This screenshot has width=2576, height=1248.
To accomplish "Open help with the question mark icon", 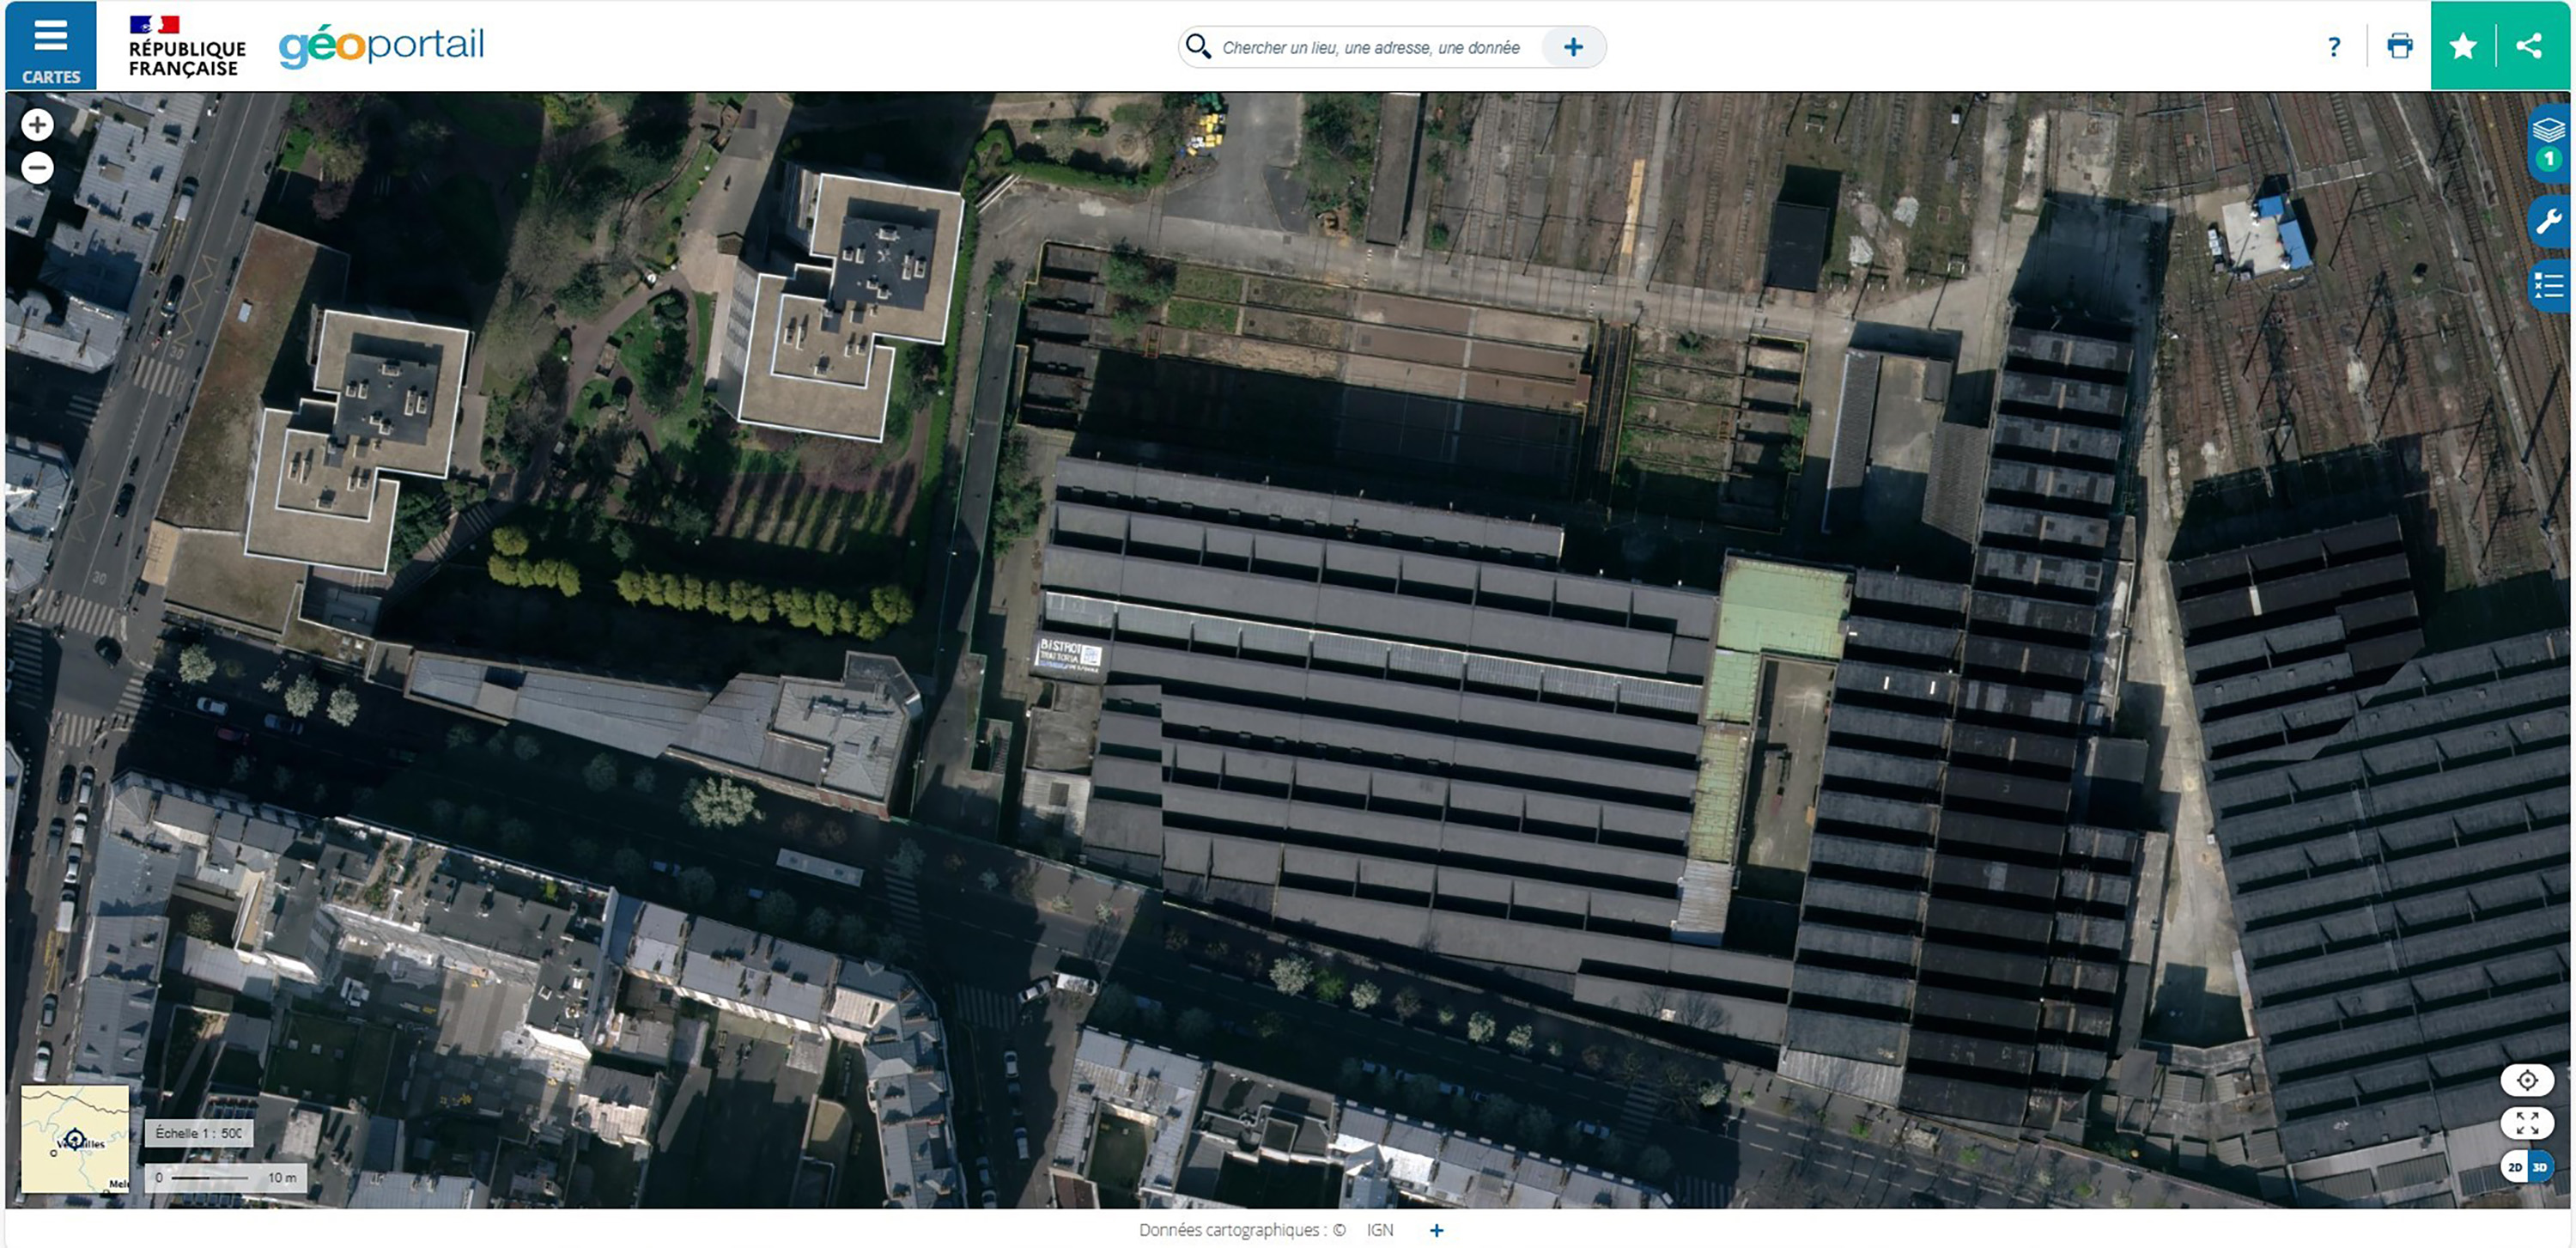I will click(x=2333, y=47).
